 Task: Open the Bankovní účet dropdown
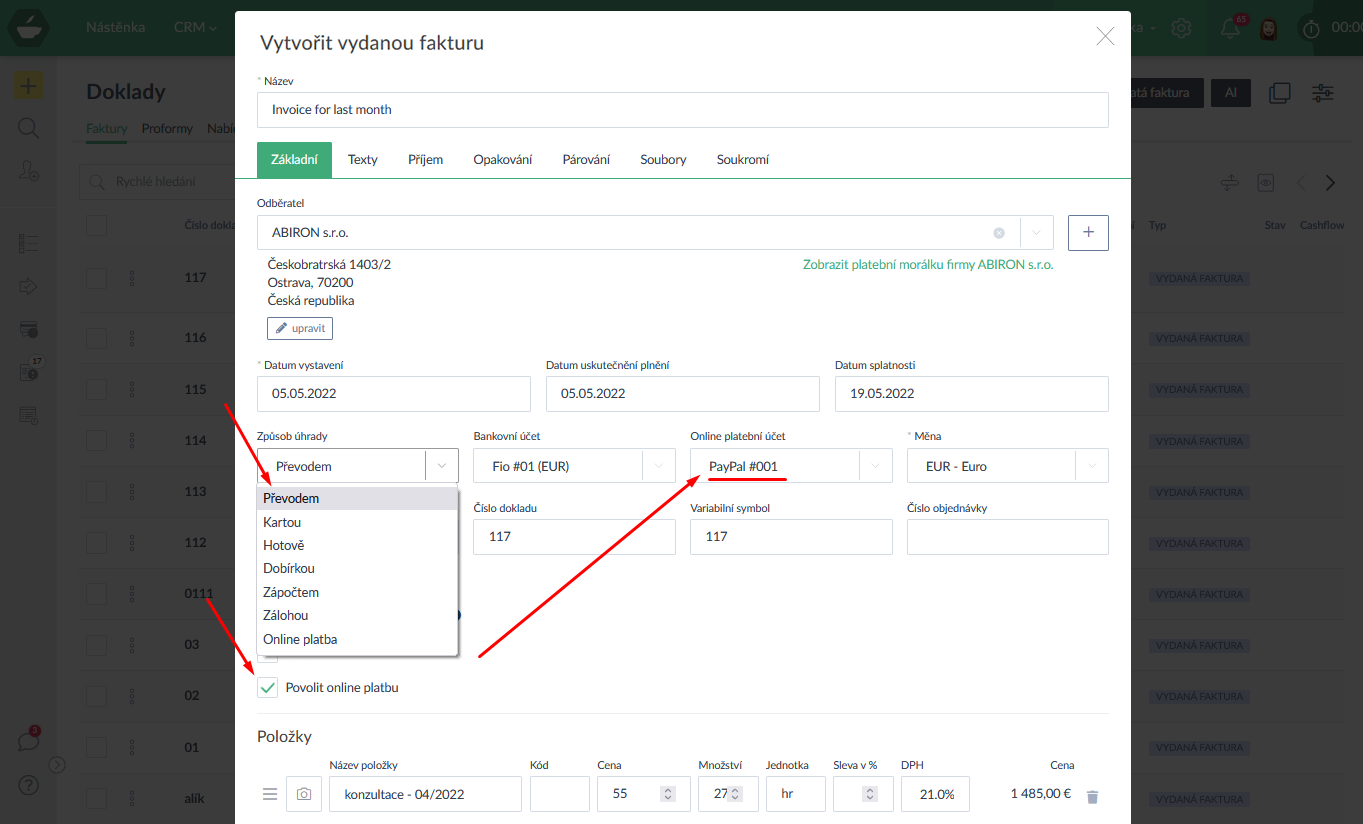pyautogui.click(x=658, y=466)
